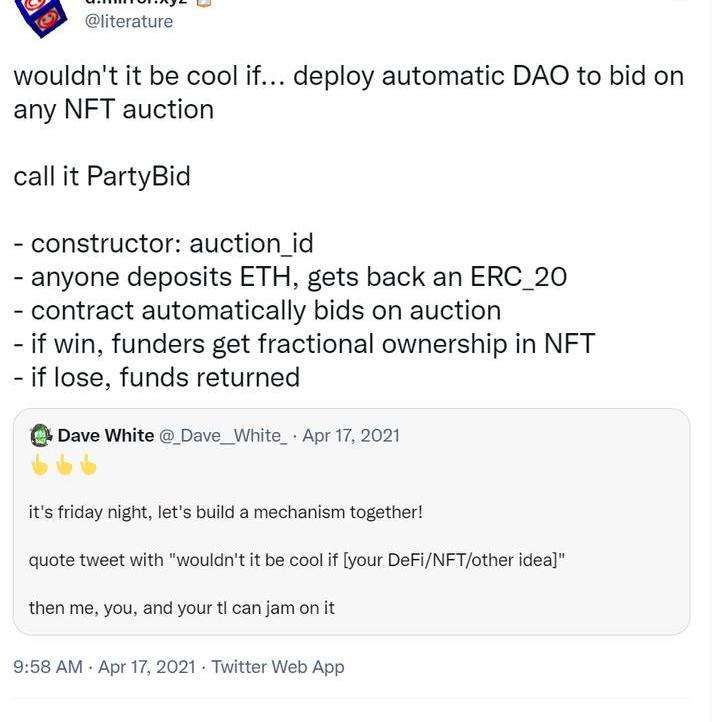Open Dave White's small profile avatar

pos(41,435)
